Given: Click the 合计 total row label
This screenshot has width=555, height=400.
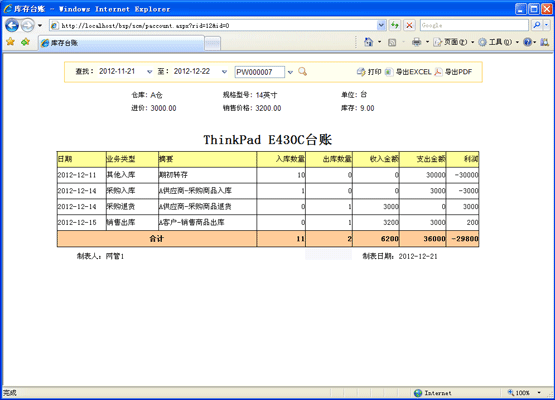Looking at the screenshot, I should tap(157, 239).
